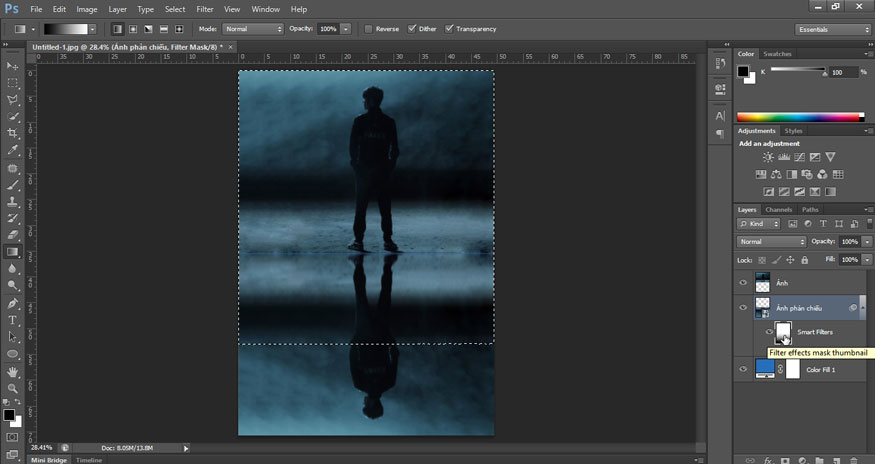Select the Pen tool

12,303
